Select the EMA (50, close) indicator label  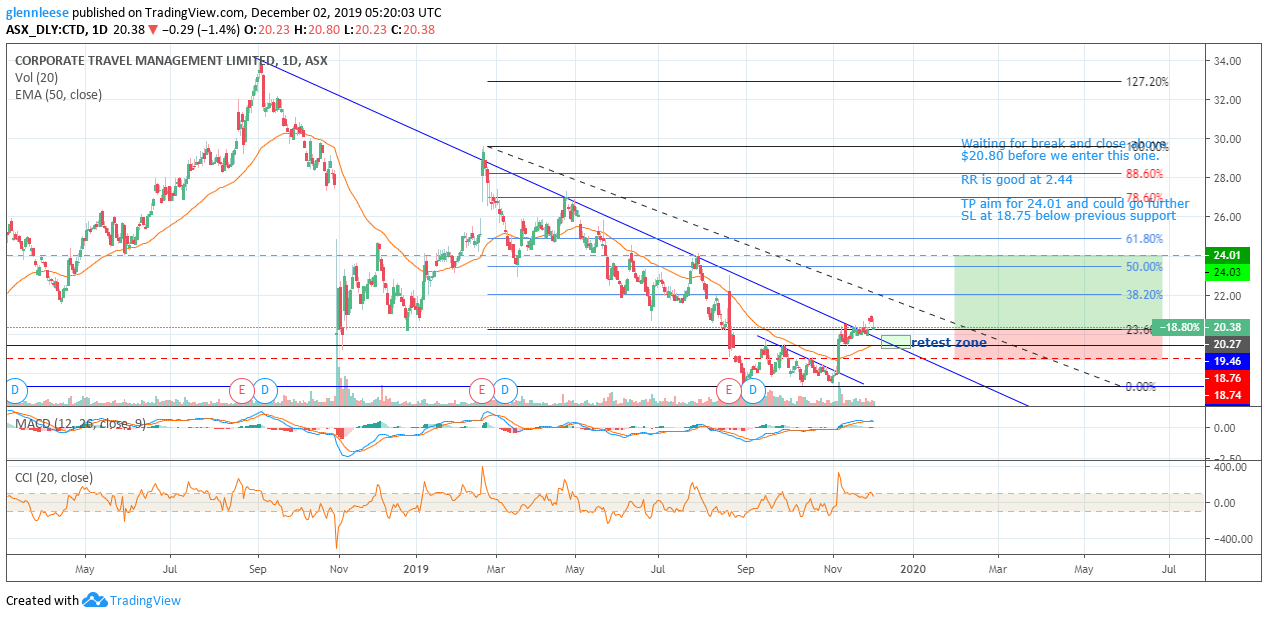58,95
